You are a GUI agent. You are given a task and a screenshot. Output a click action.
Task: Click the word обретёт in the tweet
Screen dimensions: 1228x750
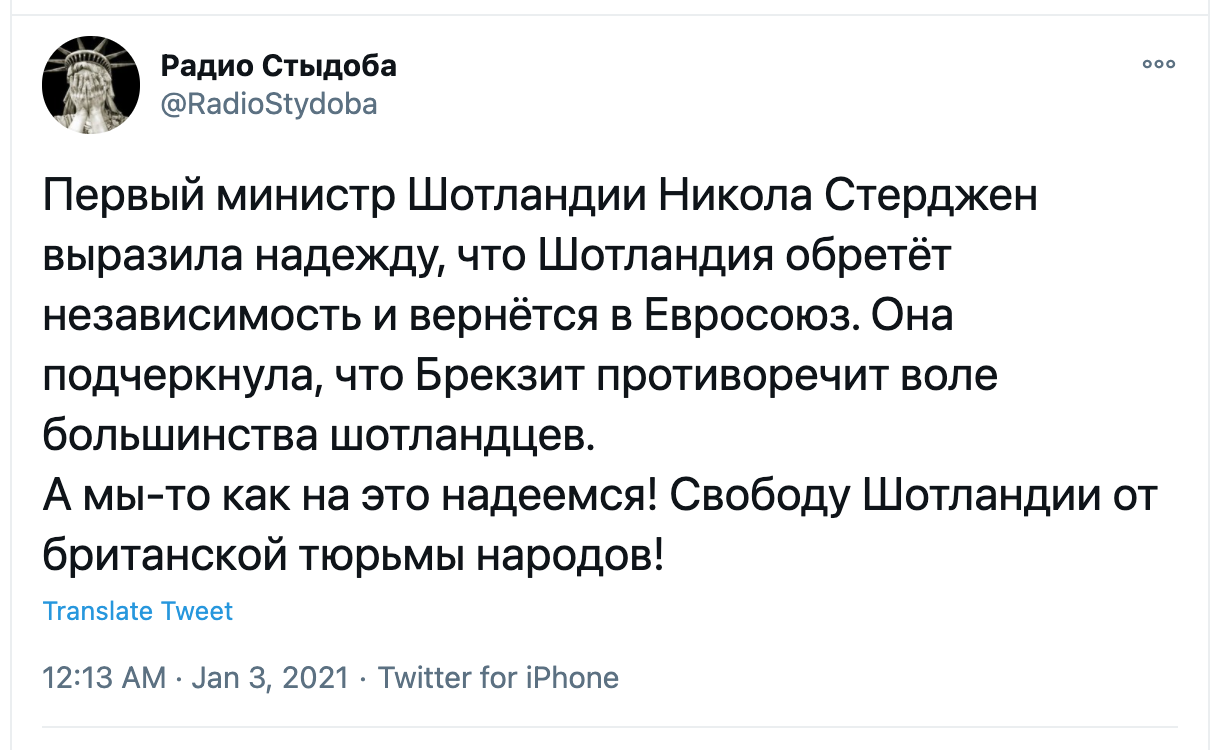(866, 256)
